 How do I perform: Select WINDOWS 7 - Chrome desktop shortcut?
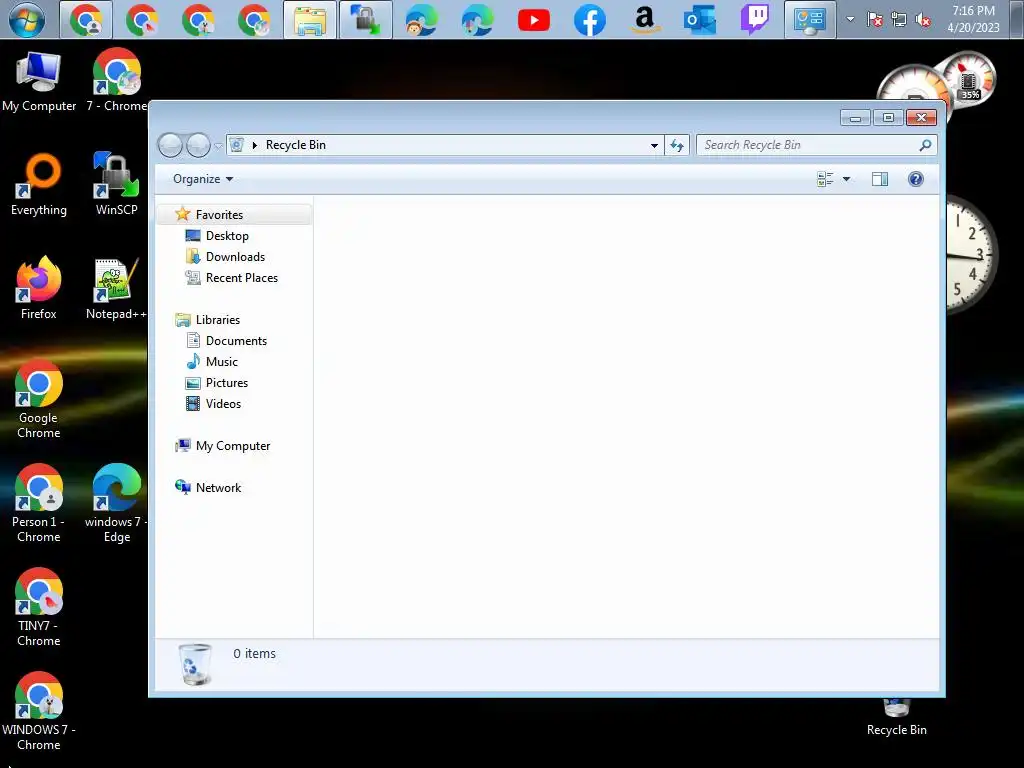[x=39, y=711]
